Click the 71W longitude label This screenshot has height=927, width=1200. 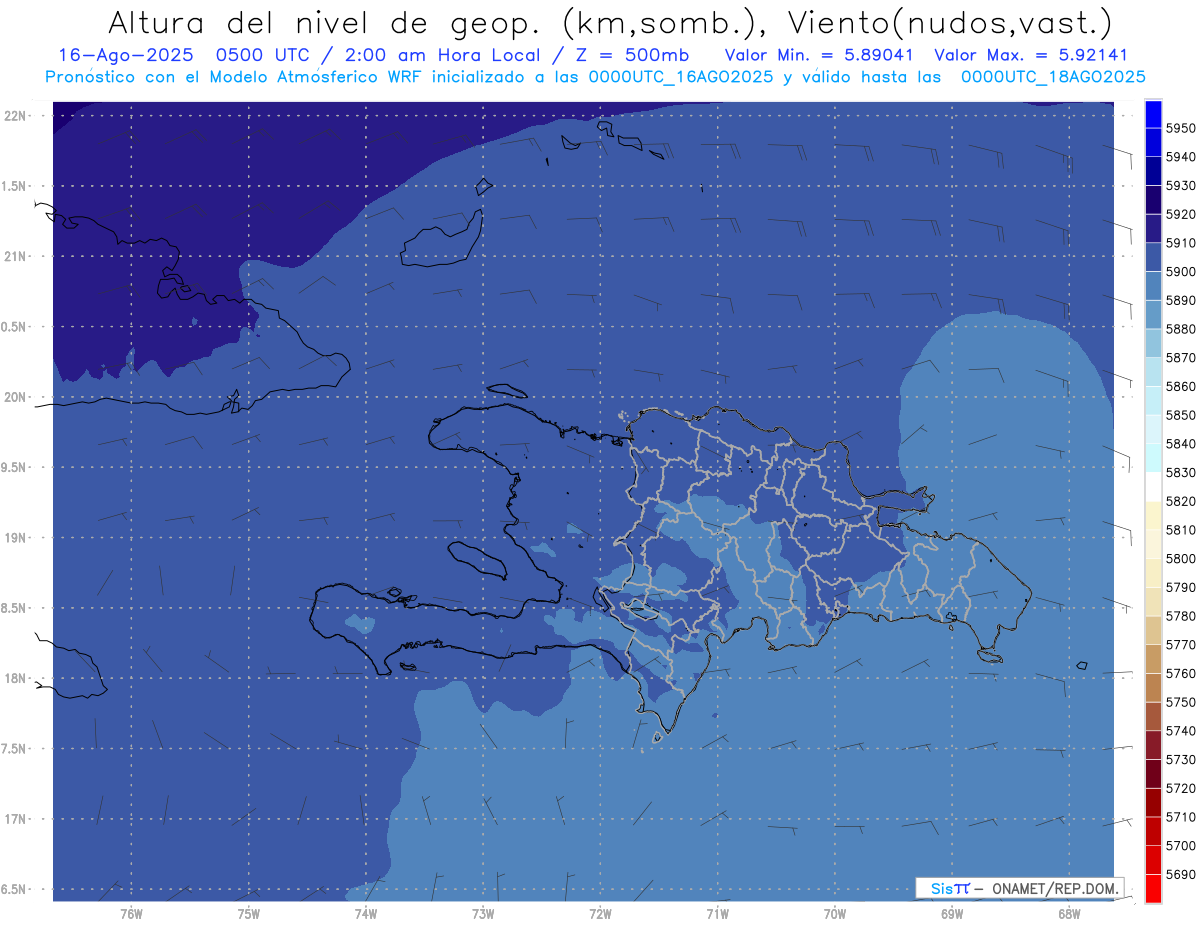717,913
